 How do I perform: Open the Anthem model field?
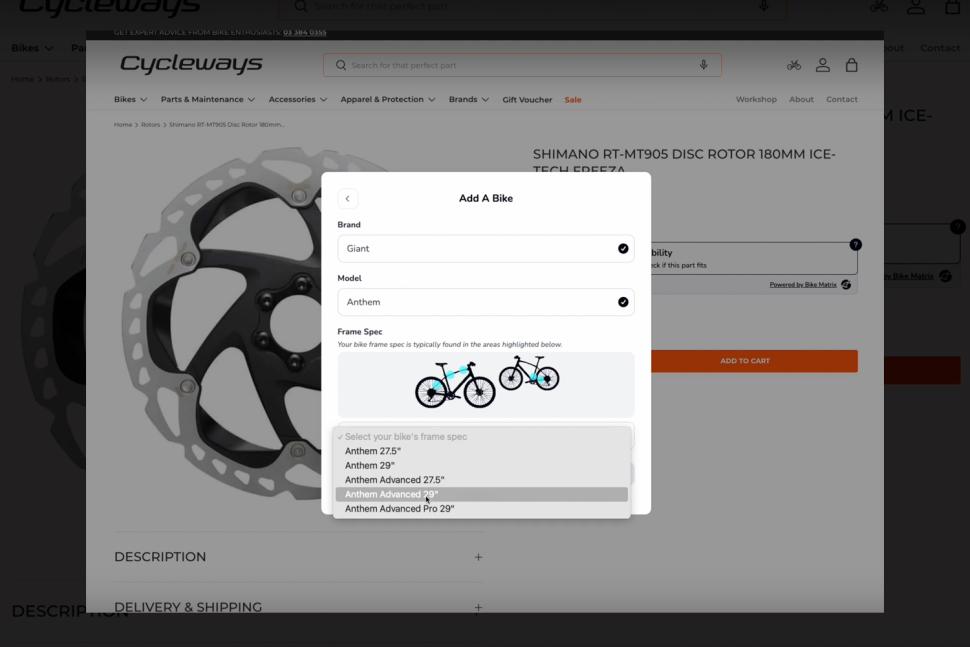(x=486, y=302)
